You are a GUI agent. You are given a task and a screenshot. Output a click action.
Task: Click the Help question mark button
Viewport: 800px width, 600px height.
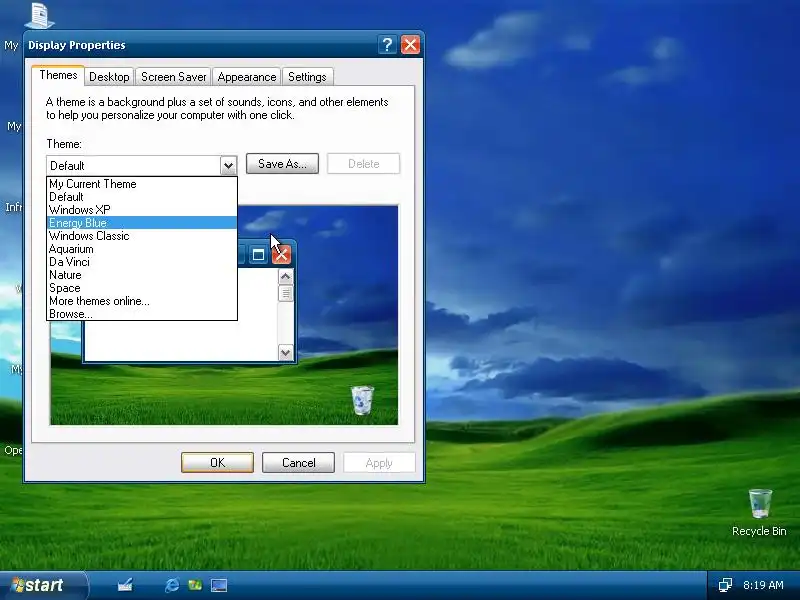click(387, 45)
